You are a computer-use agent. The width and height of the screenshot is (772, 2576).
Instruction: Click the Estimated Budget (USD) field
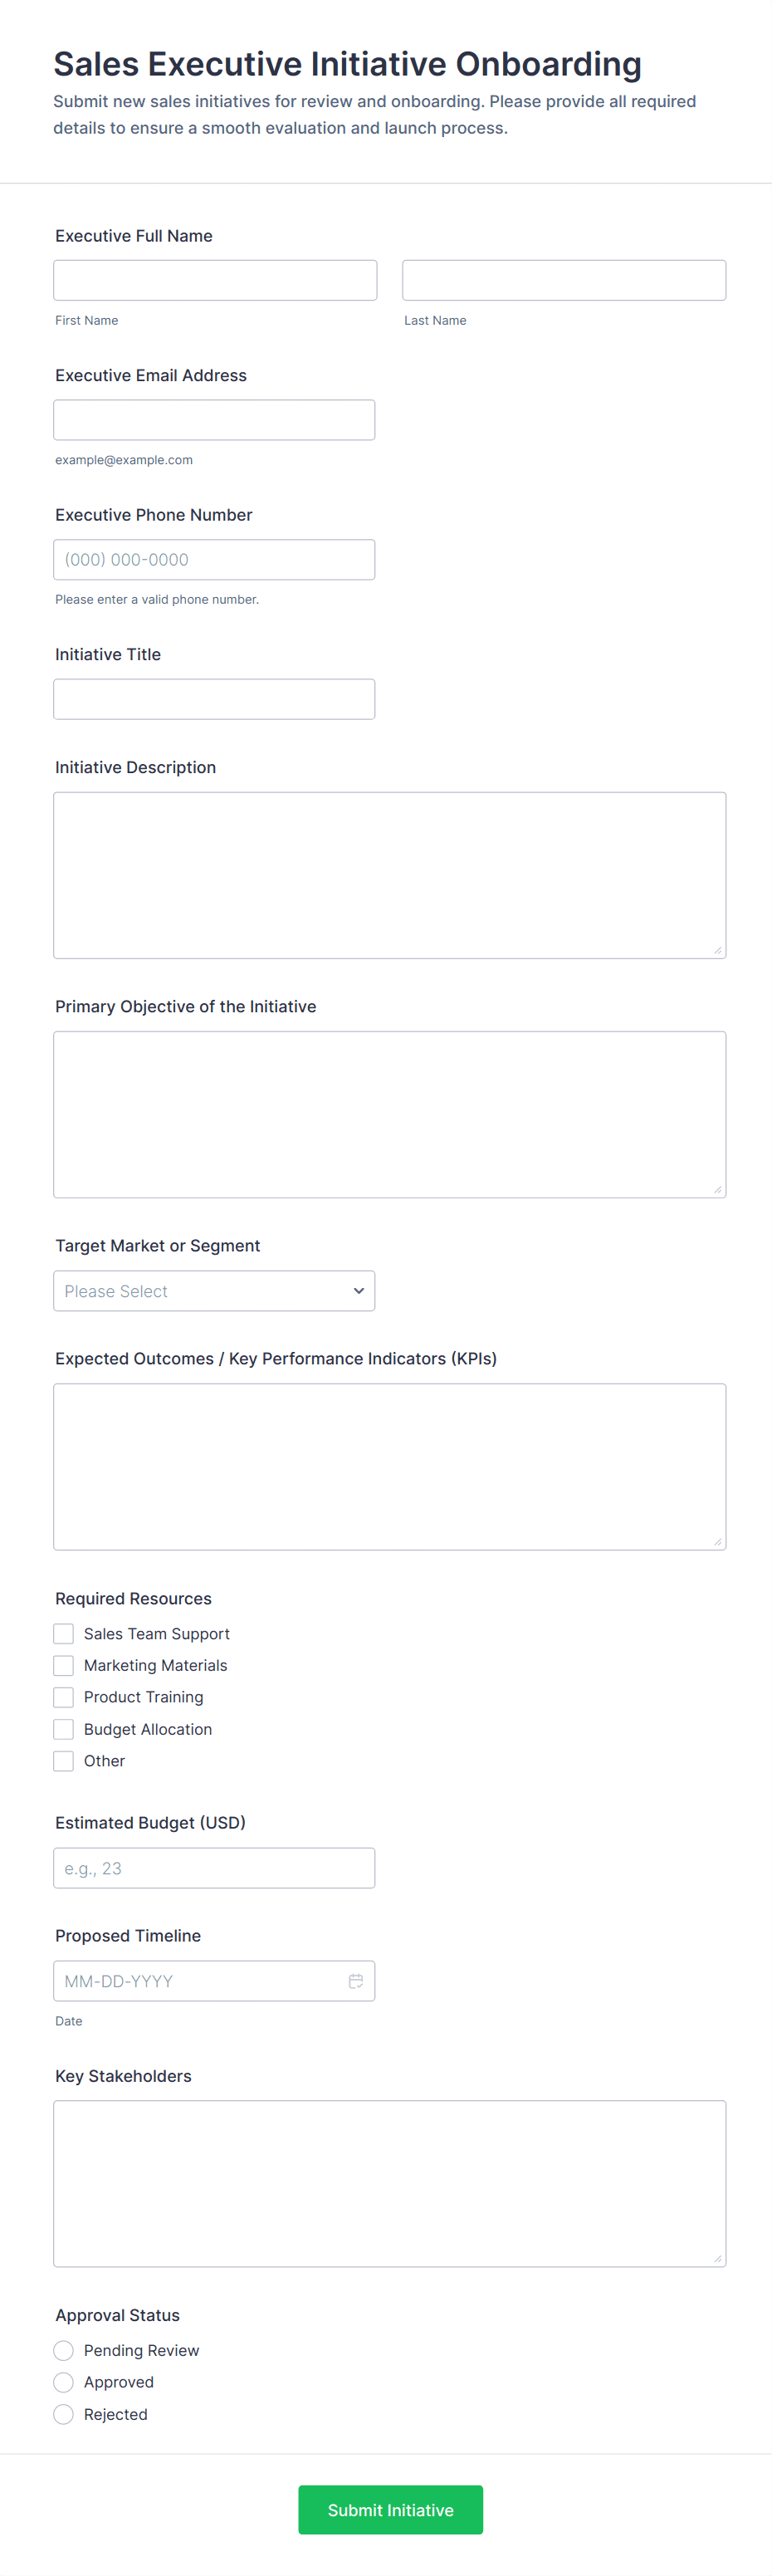214,1868
